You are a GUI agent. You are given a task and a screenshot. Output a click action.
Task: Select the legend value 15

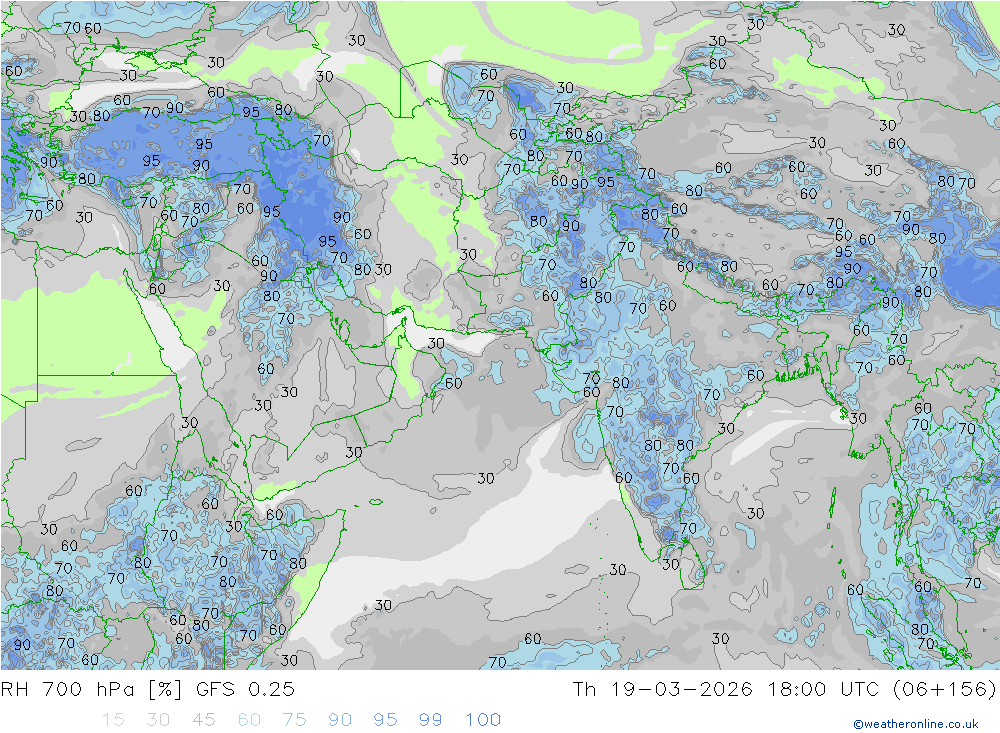pyautogui.click(x=113, y=720)
